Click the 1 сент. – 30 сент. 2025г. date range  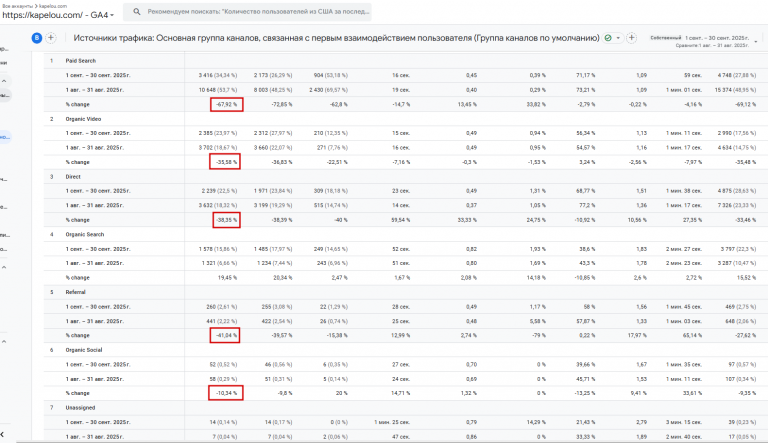[717, 38]
